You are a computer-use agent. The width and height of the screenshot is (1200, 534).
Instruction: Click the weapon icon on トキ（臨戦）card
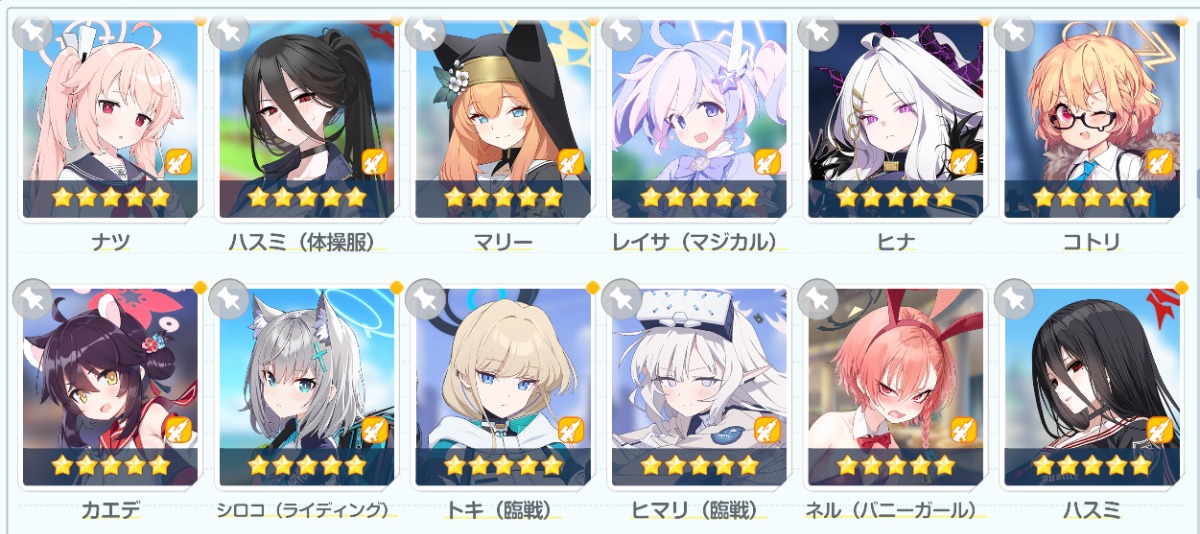coord(570,430)
